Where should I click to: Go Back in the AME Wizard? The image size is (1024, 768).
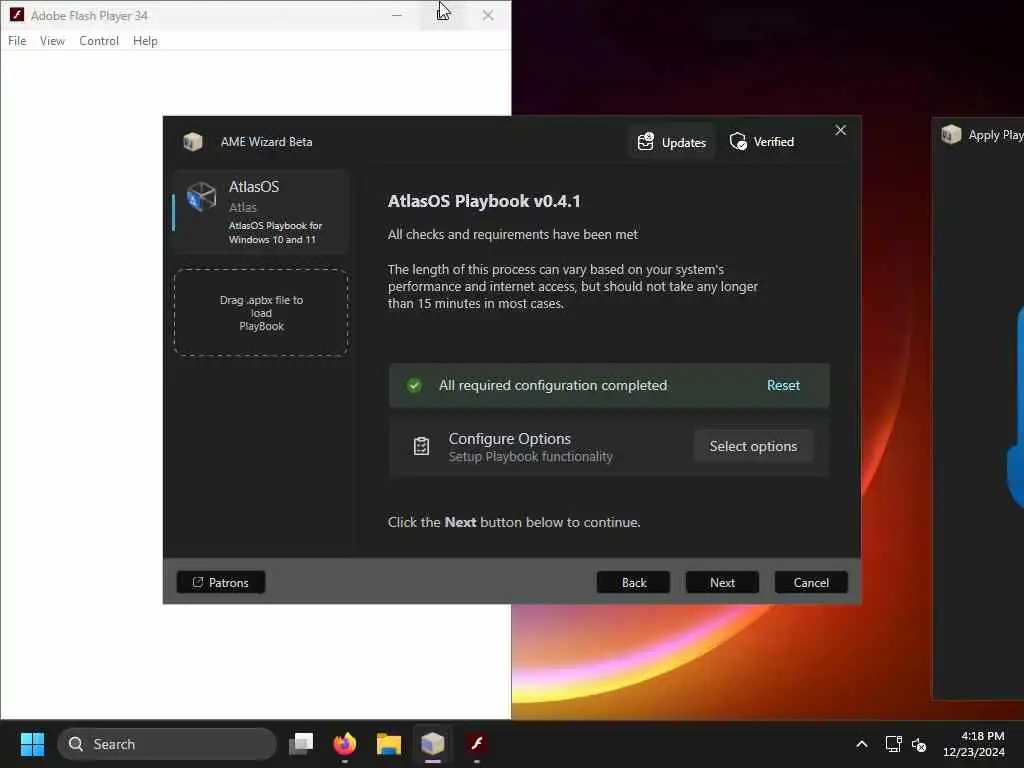(633, 583)
